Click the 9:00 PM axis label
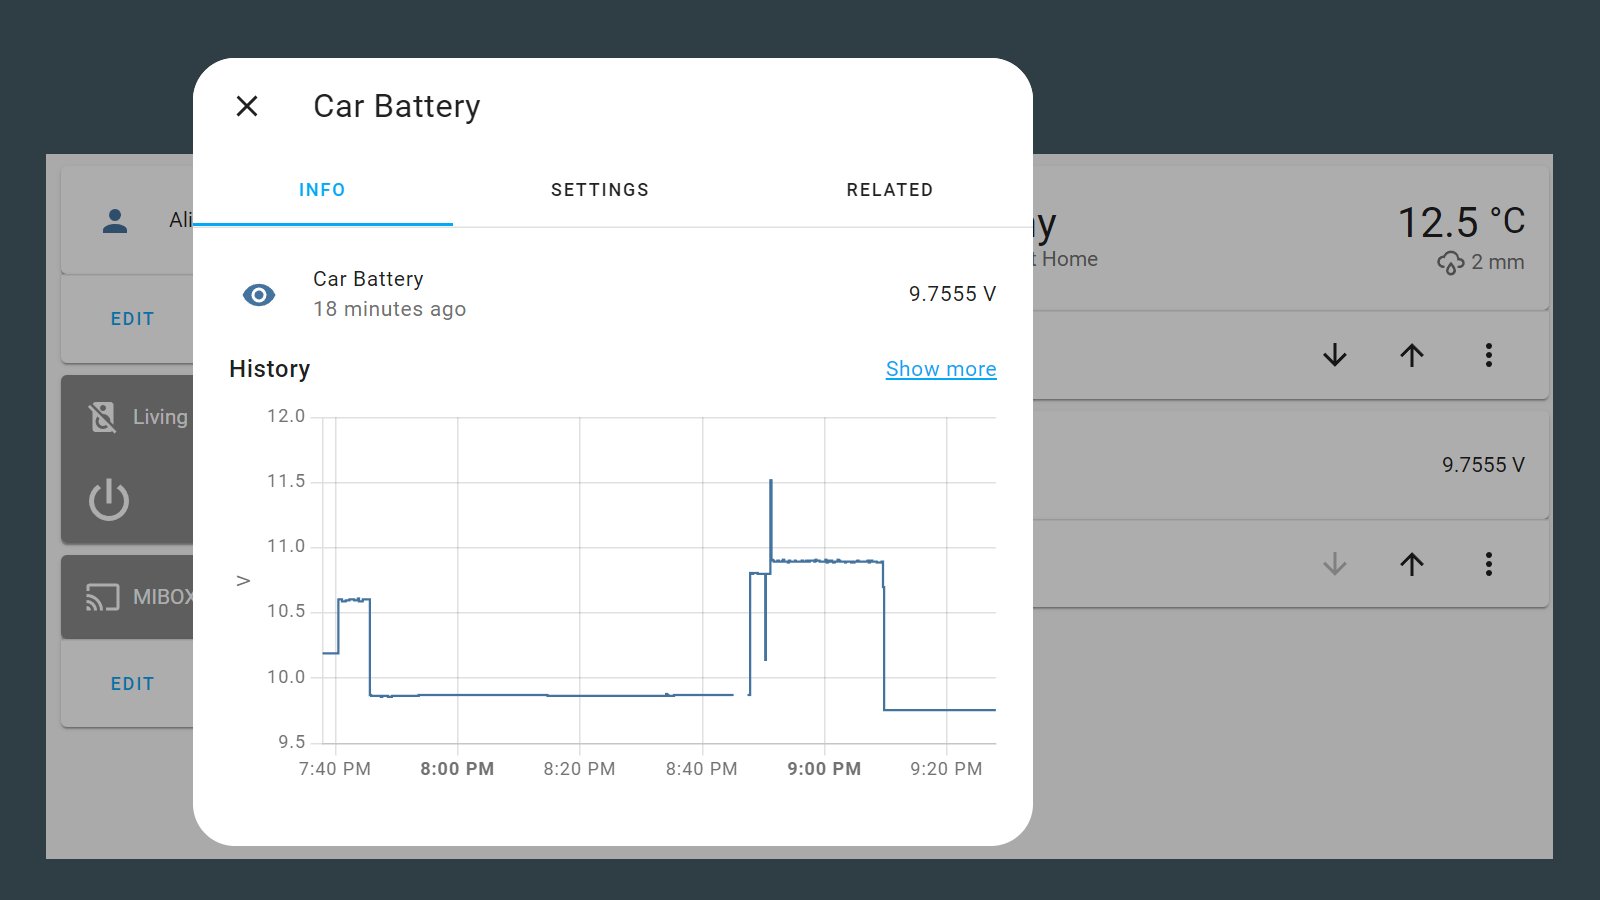The width and height of the screenshot is (1600, 900). tap(824, 769)
